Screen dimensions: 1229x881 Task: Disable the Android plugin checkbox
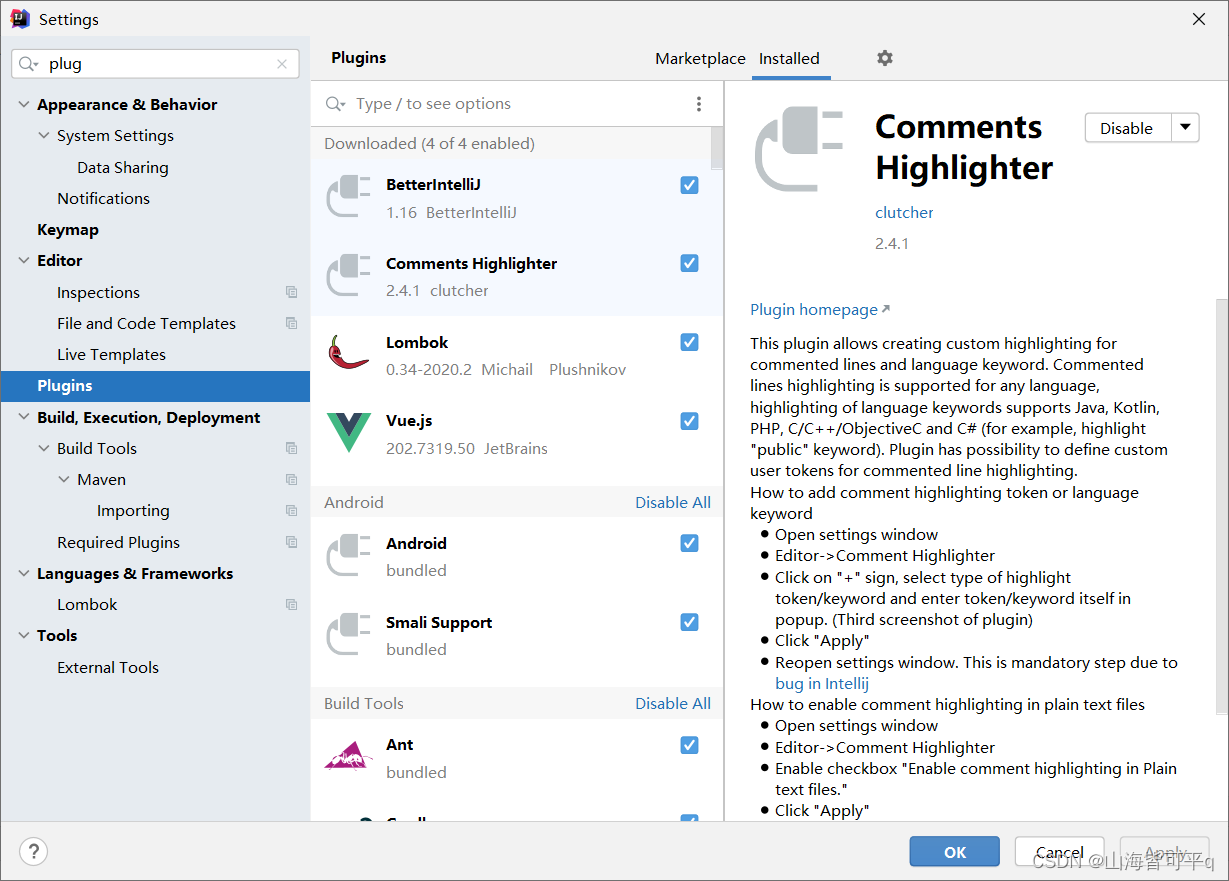click(689, 543)
